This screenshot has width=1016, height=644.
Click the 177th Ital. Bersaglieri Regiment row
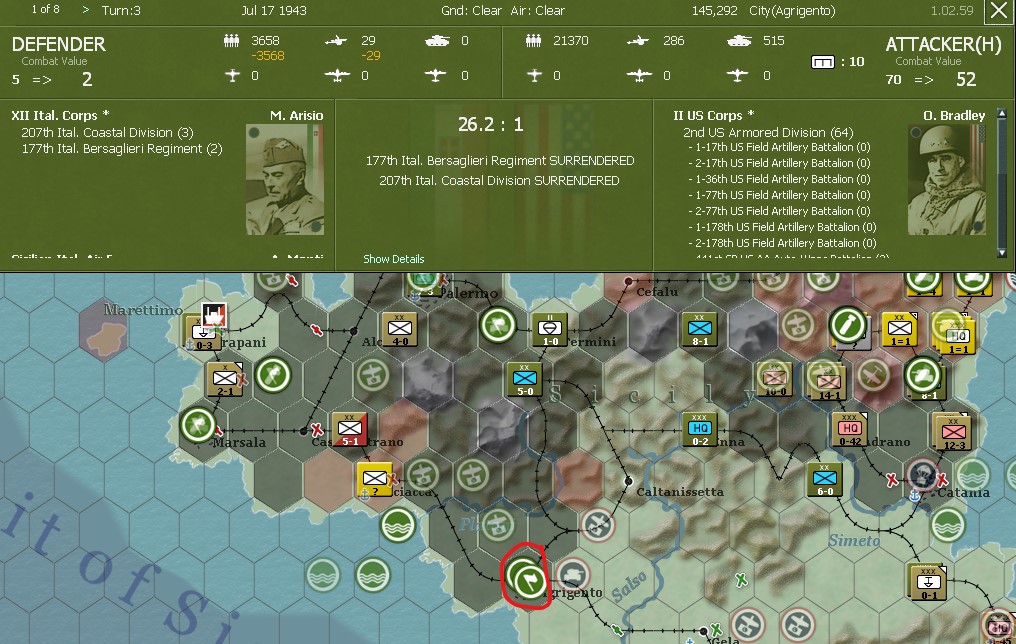(x=122, y=149)
